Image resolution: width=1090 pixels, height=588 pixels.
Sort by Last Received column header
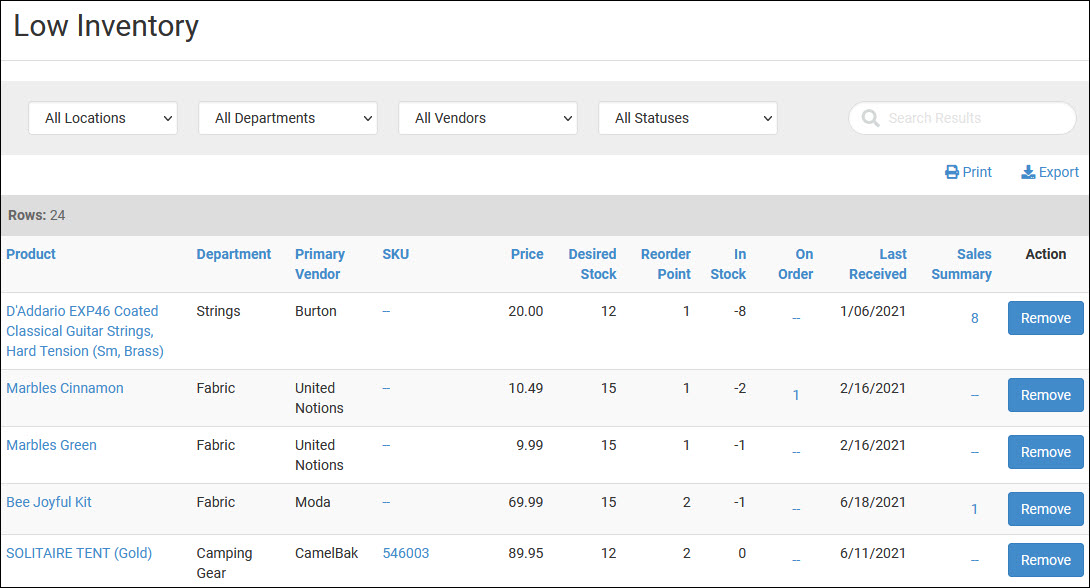(878, 264)
